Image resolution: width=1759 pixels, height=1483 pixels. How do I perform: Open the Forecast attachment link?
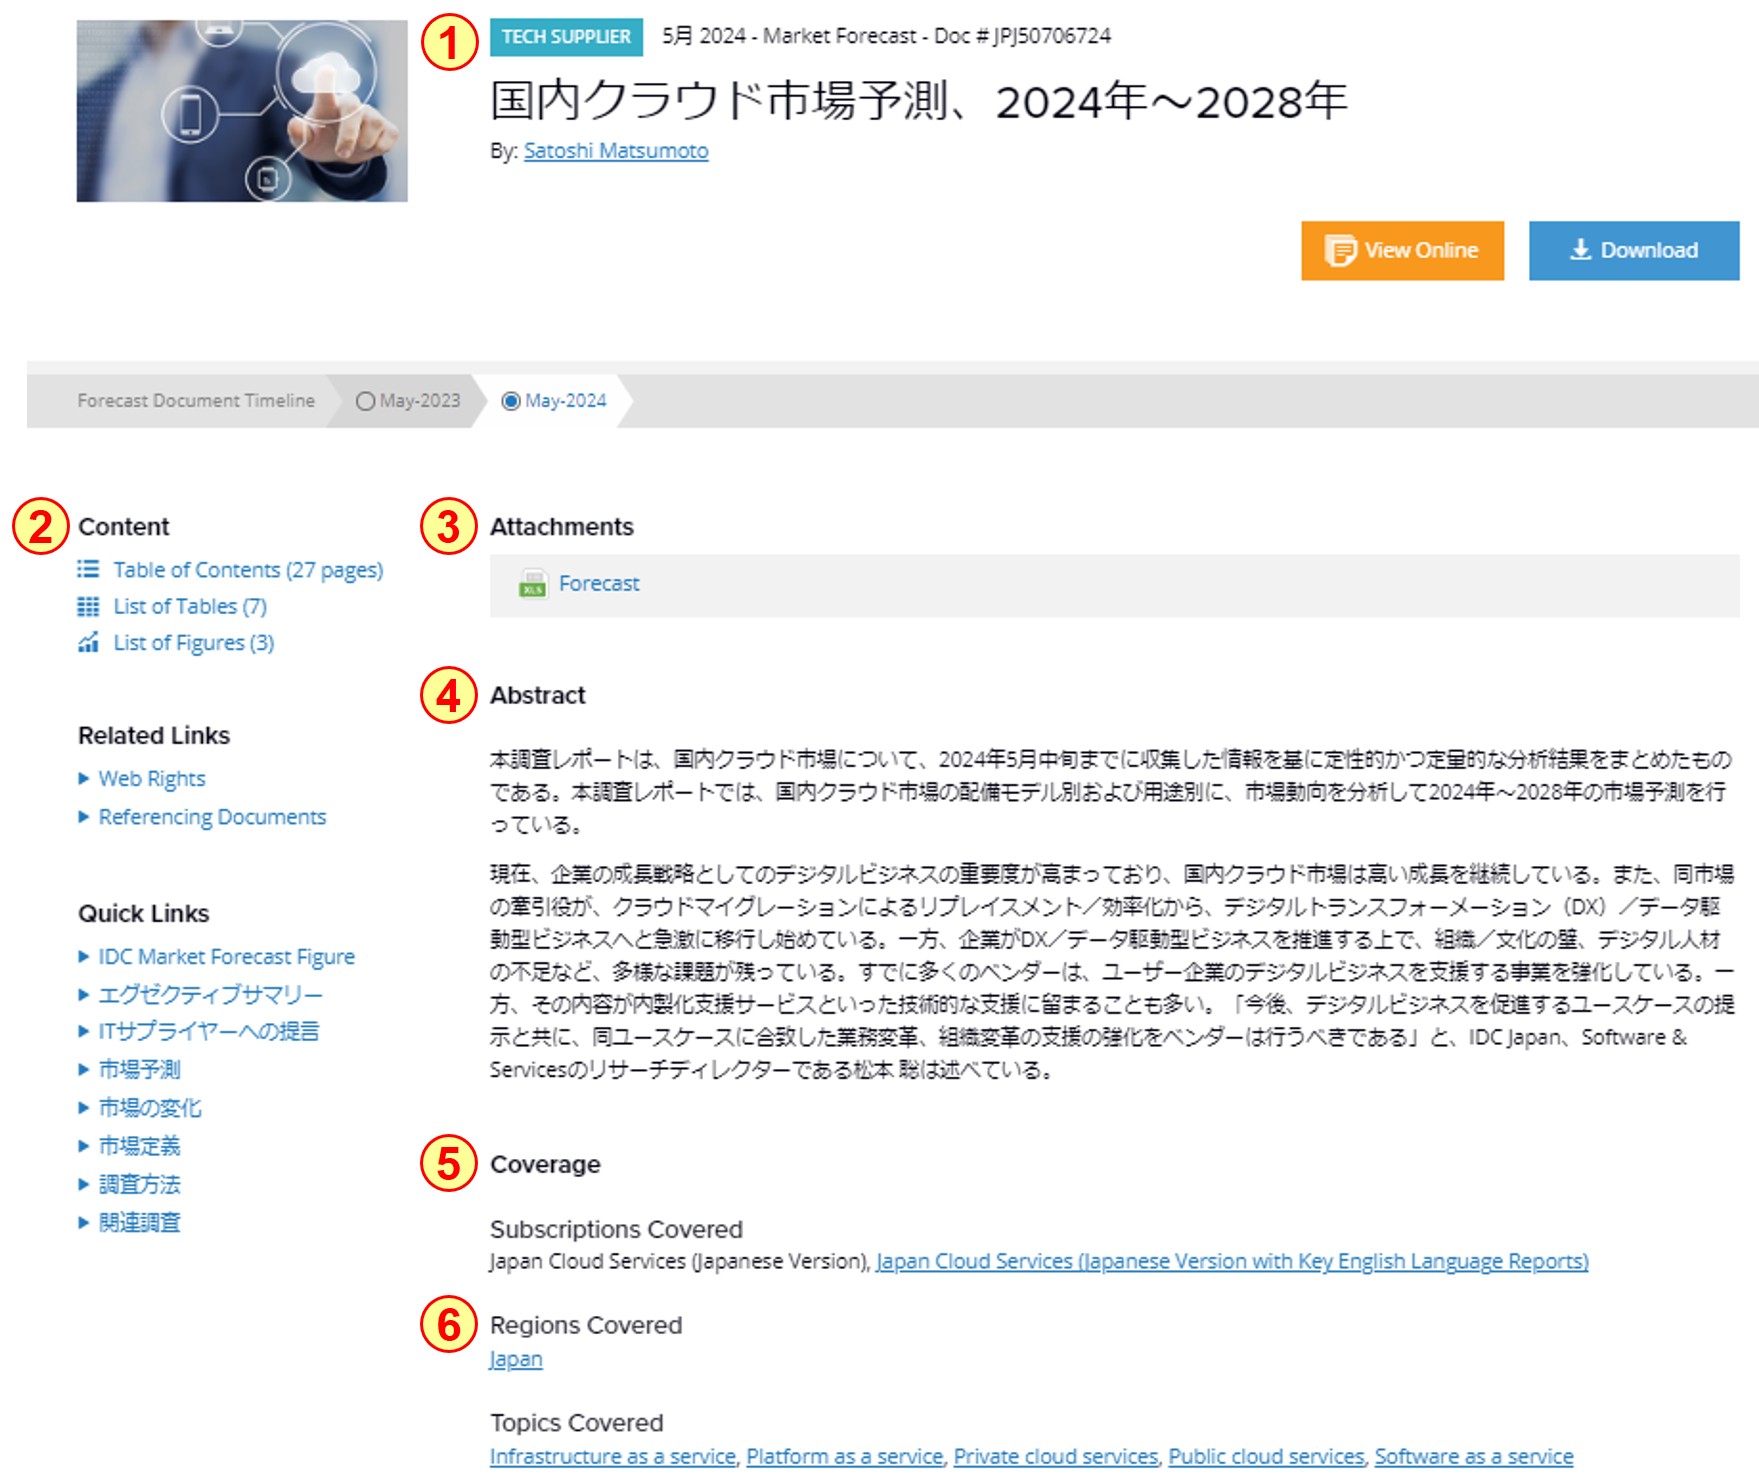[599, 583]
